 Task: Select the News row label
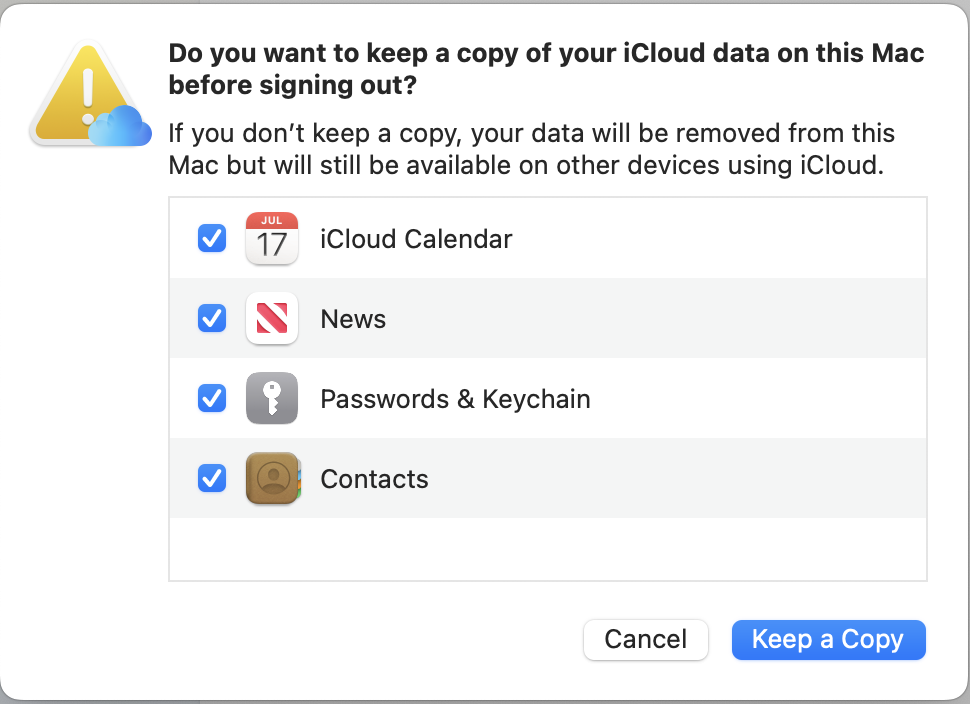coord(353,320)
